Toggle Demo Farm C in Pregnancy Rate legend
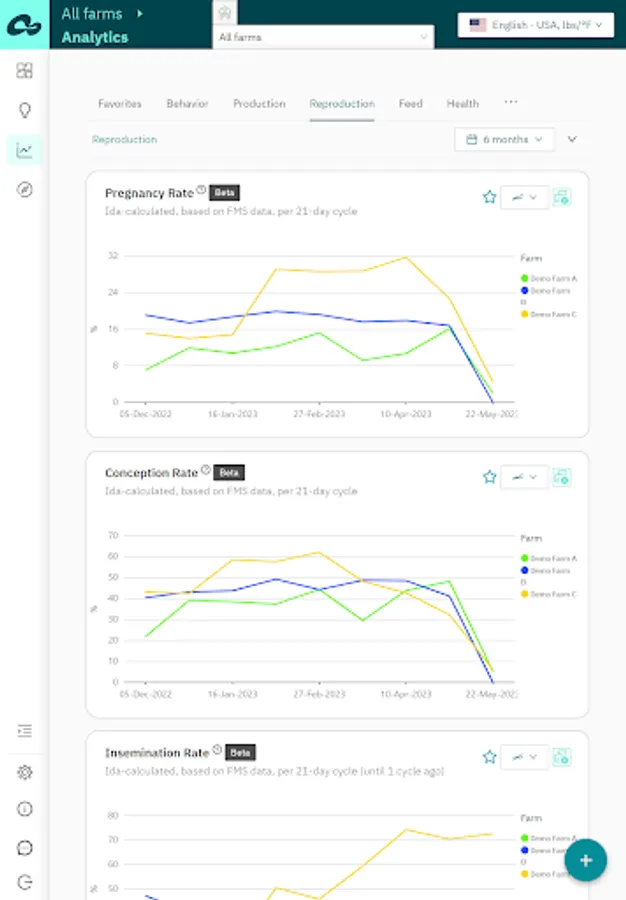The height and width of the screenshot is (900, 626). 549,315
